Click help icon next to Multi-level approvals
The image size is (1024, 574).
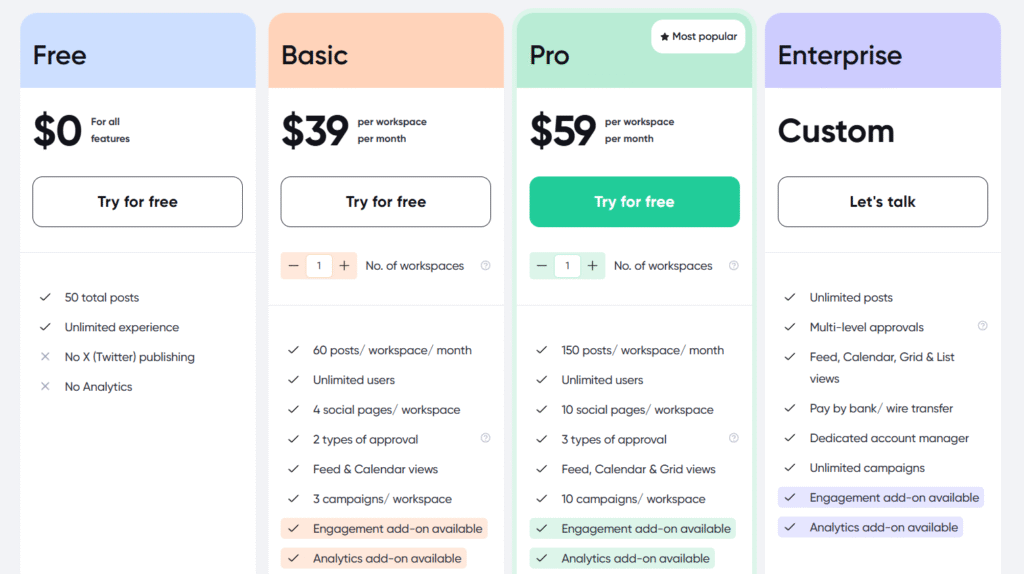point(982,326)
